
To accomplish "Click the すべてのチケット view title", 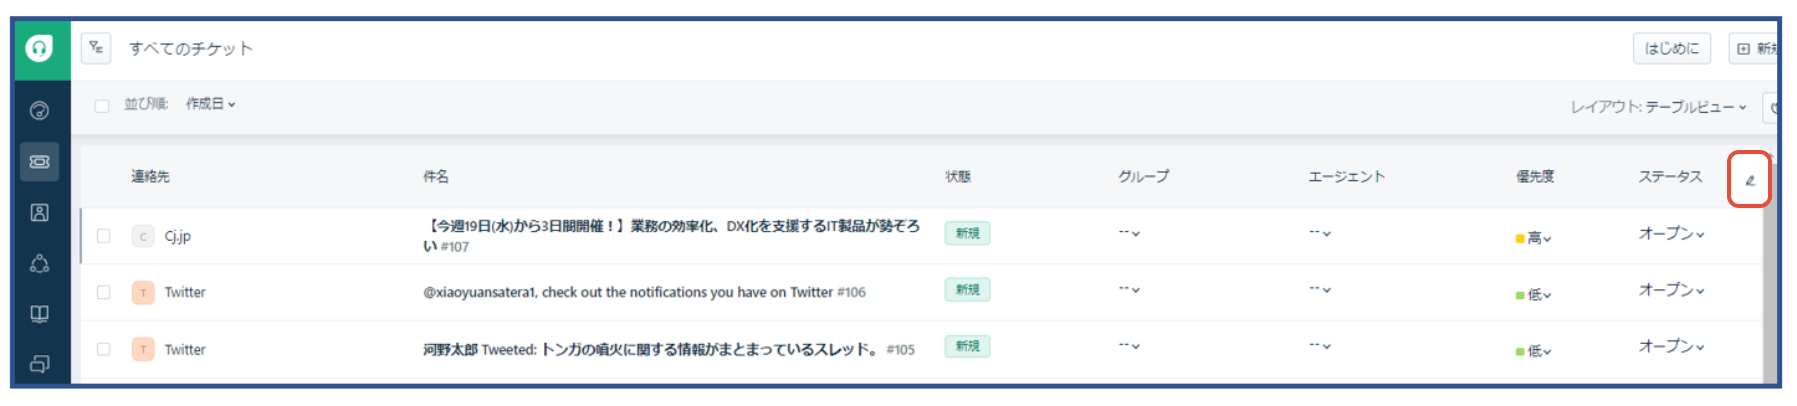I will 190,48.
